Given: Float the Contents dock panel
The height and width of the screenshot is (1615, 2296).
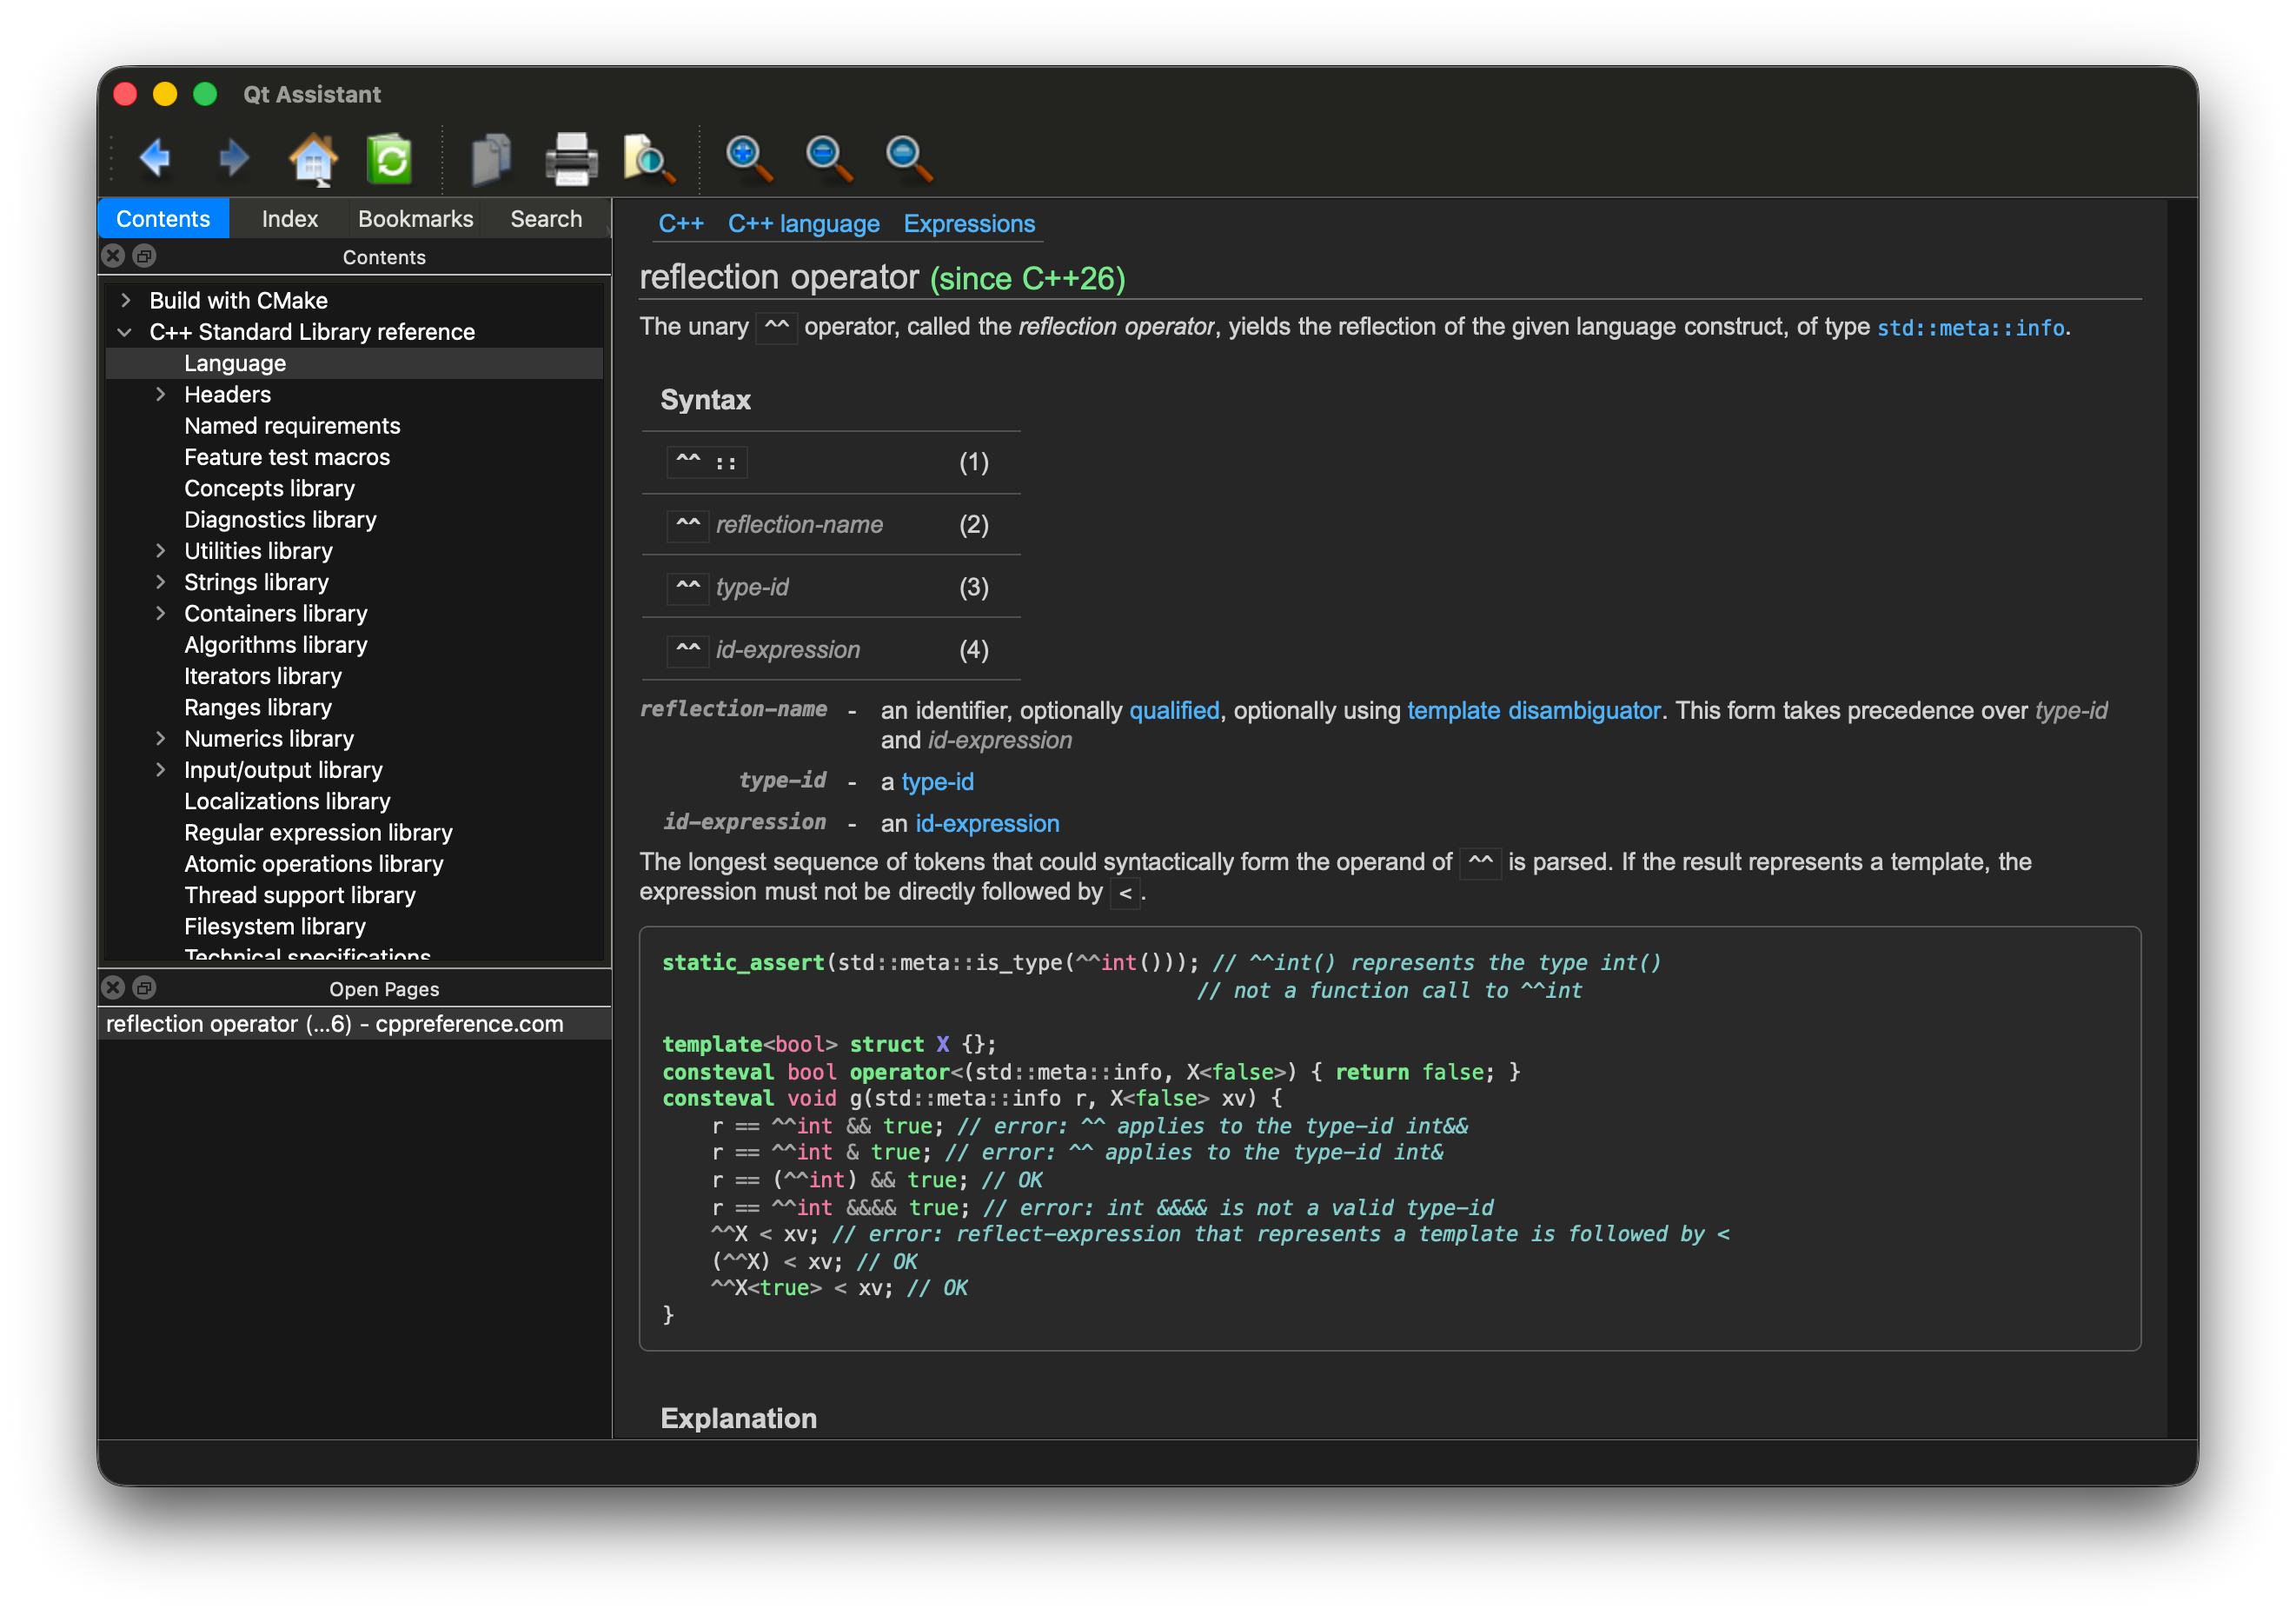Looking at the screenshot, I should [144, 256].
